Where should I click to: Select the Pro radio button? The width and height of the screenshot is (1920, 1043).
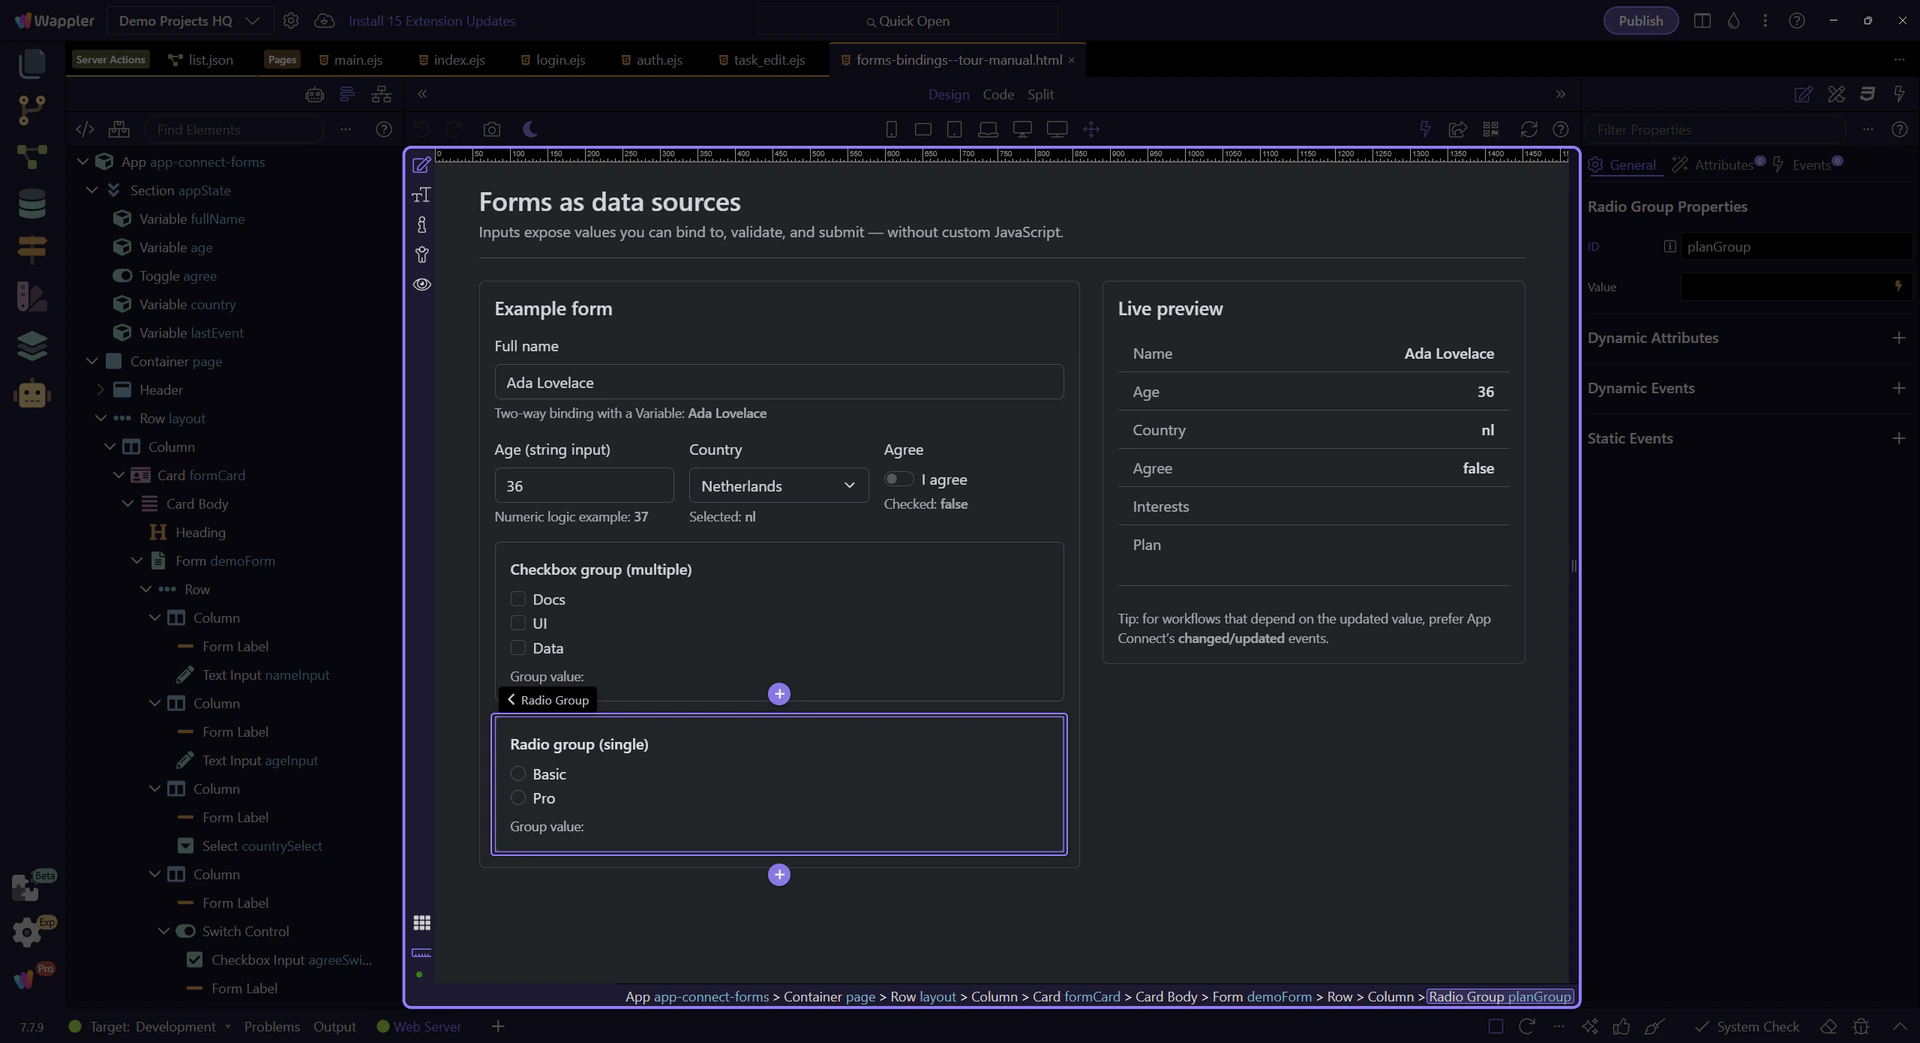(x=518, y=798)
